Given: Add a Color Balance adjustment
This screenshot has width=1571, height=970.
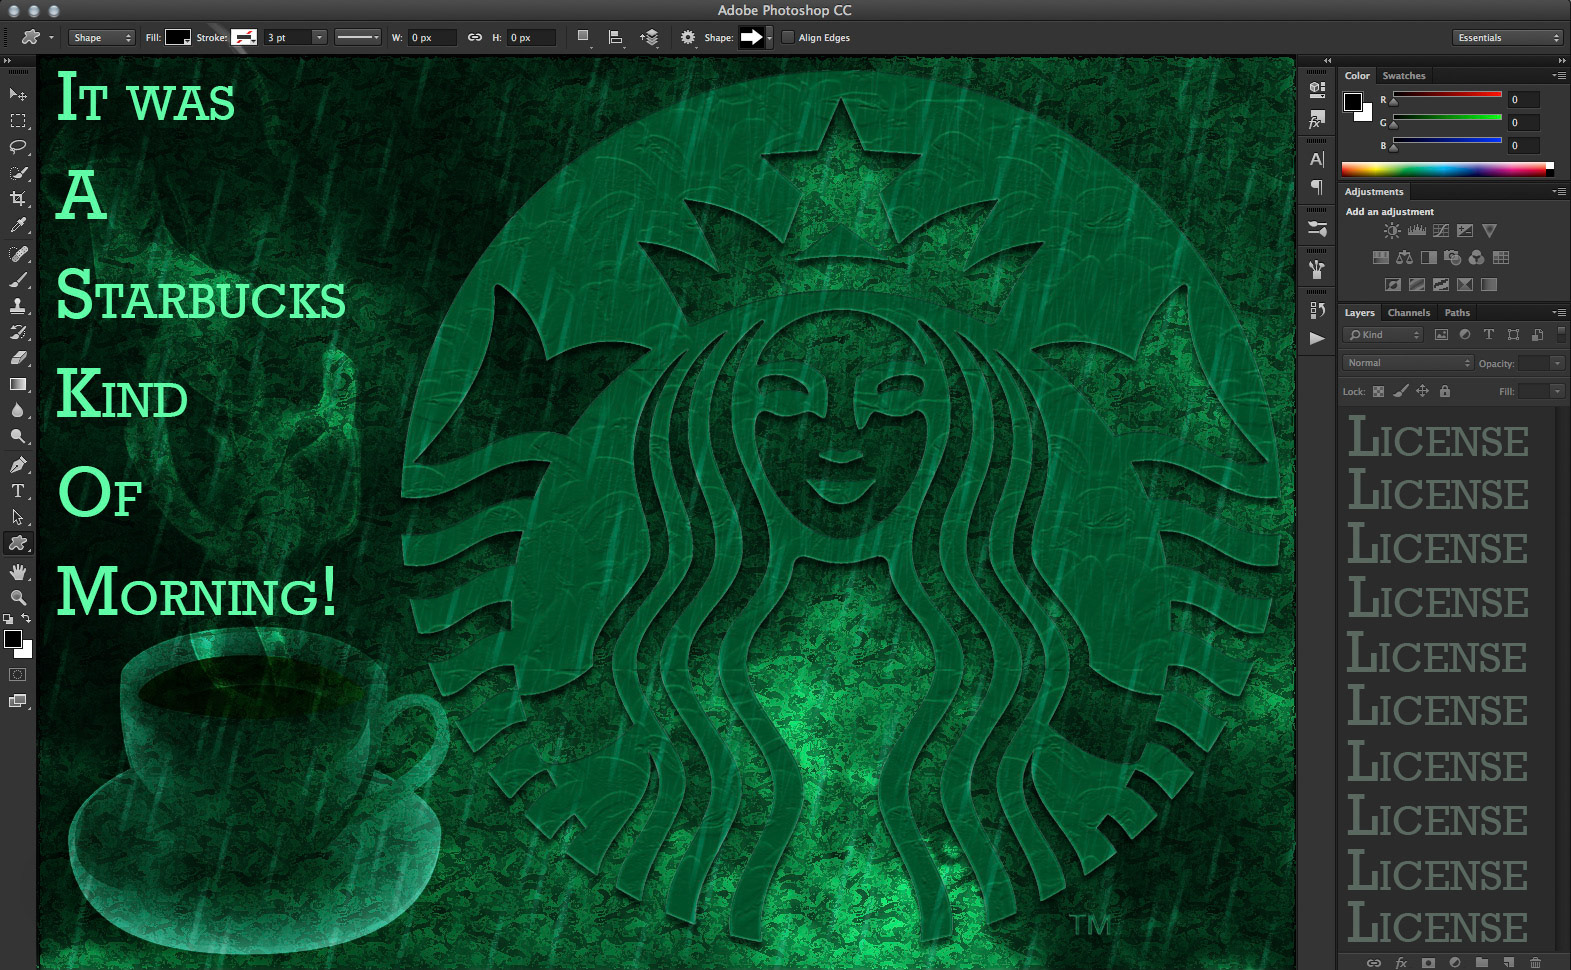Looking at the screenshot, I should pos(1404,258).
